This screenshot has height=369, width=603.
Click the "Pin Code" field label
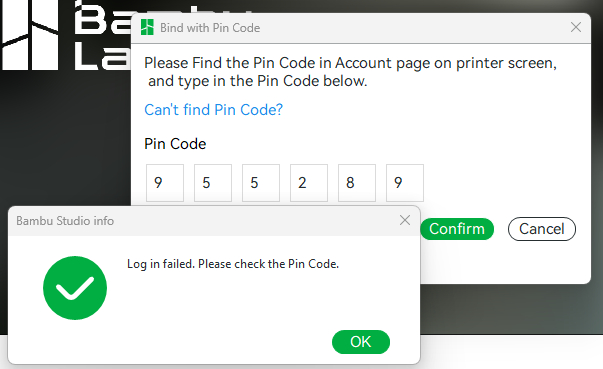tap(175, 144)
